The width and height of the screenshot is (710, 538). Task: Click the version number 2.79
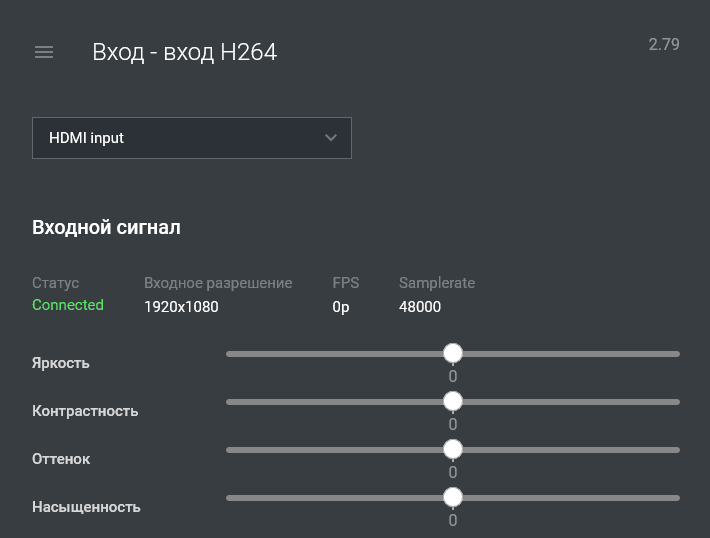coord(664,44)
